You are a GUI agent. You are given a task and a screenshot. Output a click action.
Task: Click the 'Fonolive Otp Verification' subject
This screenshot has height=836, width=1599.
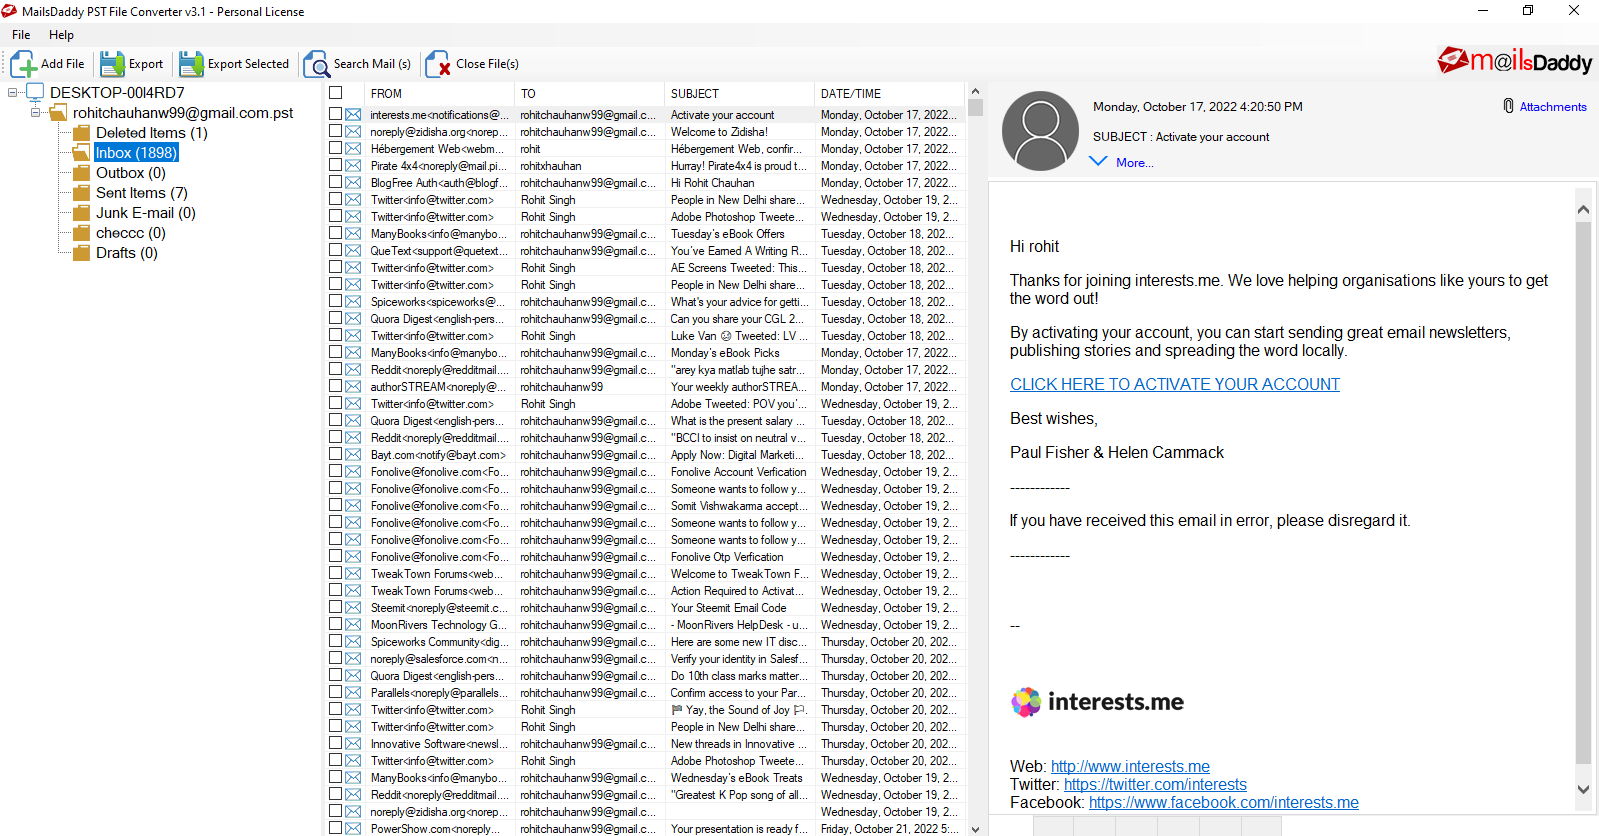point(727,557)
